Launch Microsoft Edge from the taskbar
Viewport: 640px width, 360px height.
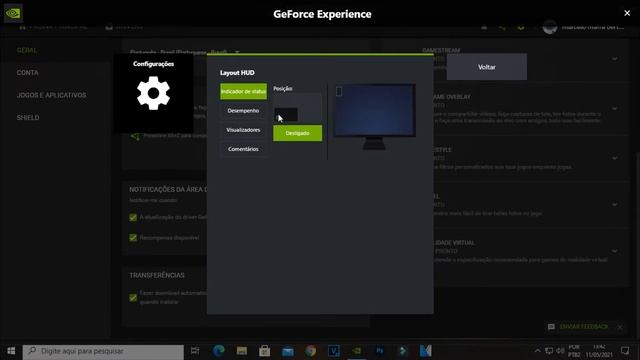tap(218, 351)
